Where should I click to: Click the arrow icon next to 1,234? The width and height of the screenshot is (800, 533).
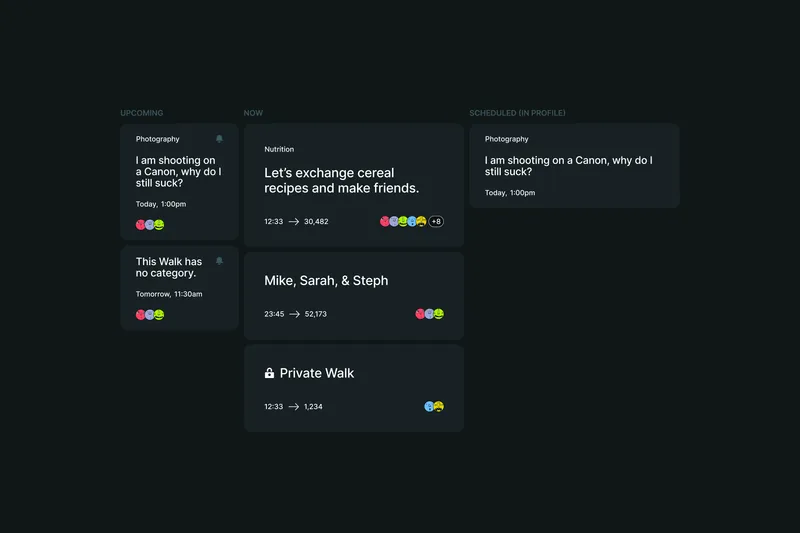[x=294, y=407]
